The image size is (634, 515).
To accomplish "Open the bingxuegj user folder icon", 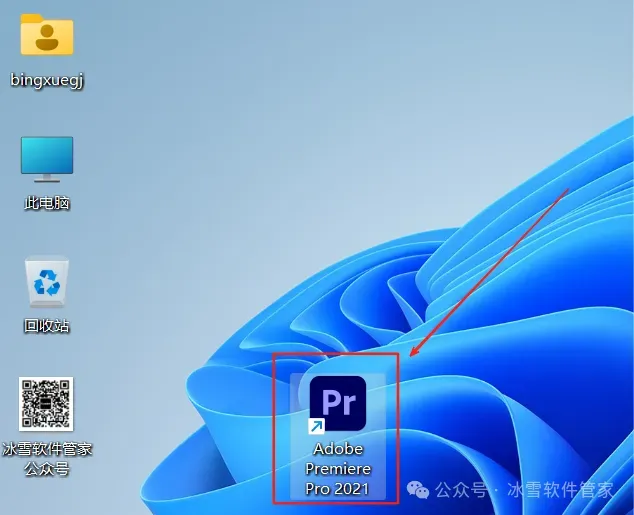I will click(x=47, y=34).
